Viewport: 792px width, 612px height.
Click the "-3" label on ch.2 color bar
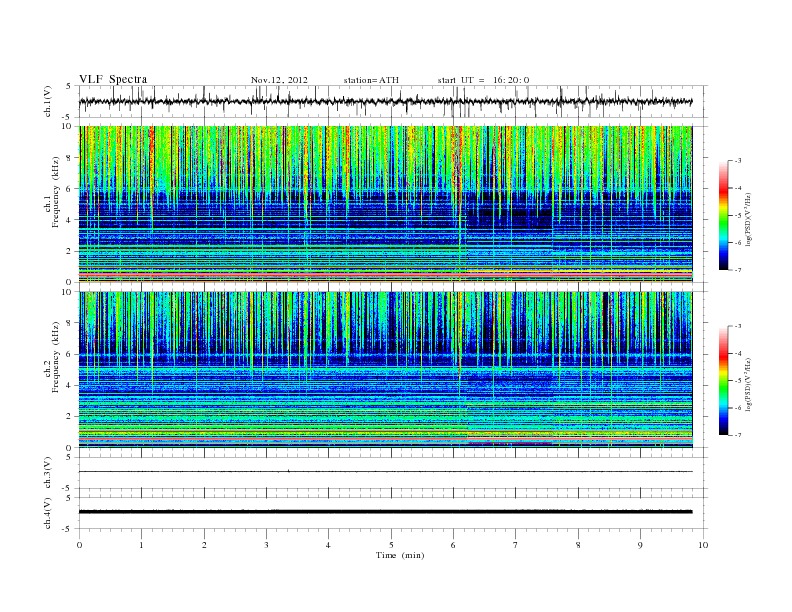pyautogui.click(x=738, y=326)
